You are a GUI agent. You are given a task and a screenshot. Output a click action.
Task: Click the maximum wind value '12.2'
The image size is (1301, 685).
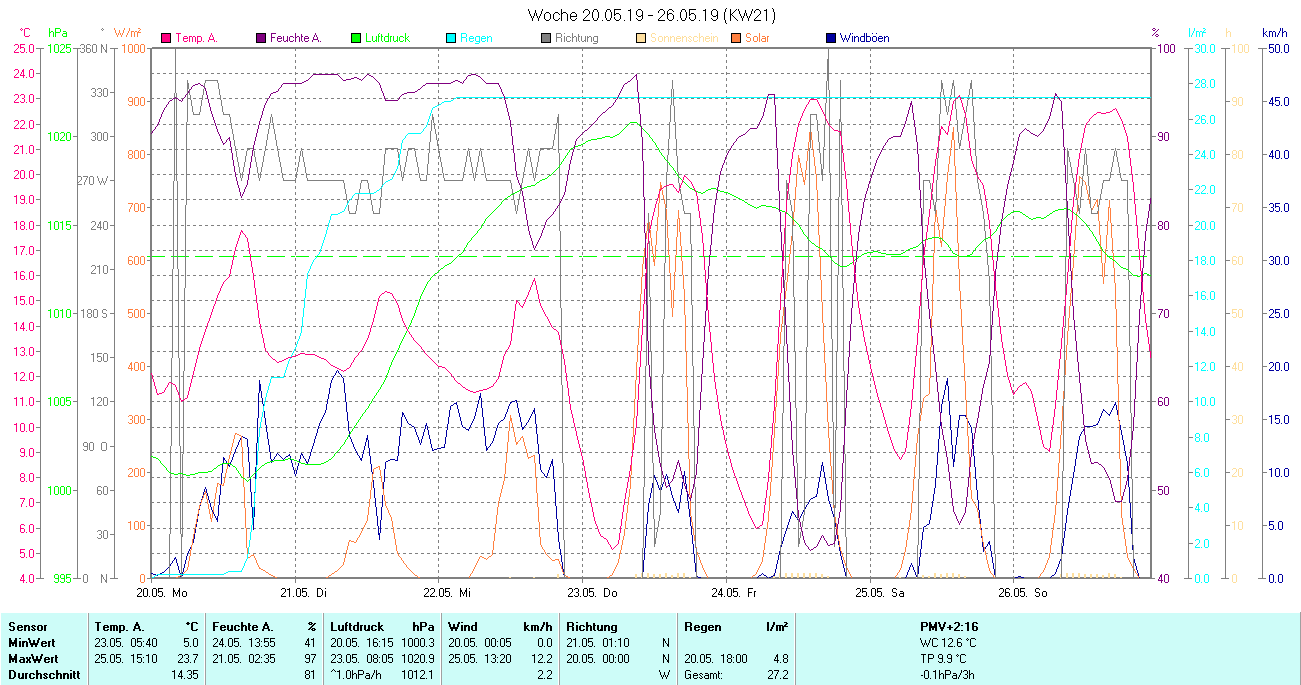click(x=543, y=659)
